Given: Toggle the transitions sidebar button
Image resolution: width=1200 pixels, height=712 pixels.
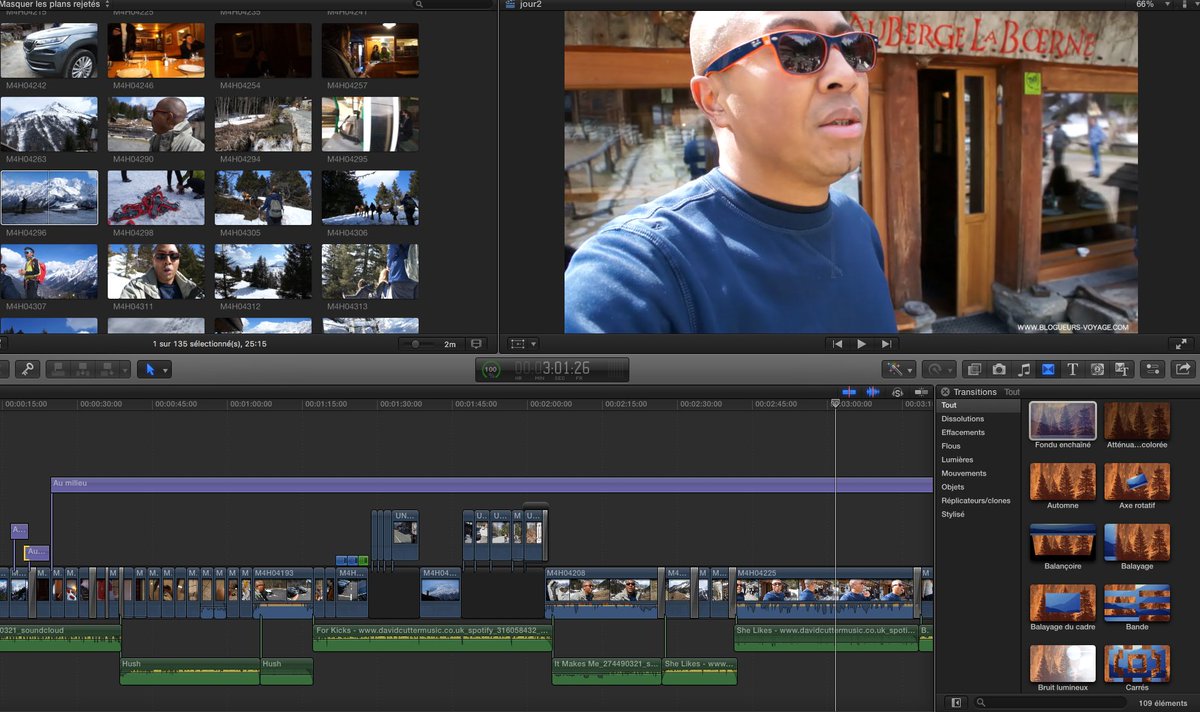Looking at the screenshot, I should (x=956, y=703).
